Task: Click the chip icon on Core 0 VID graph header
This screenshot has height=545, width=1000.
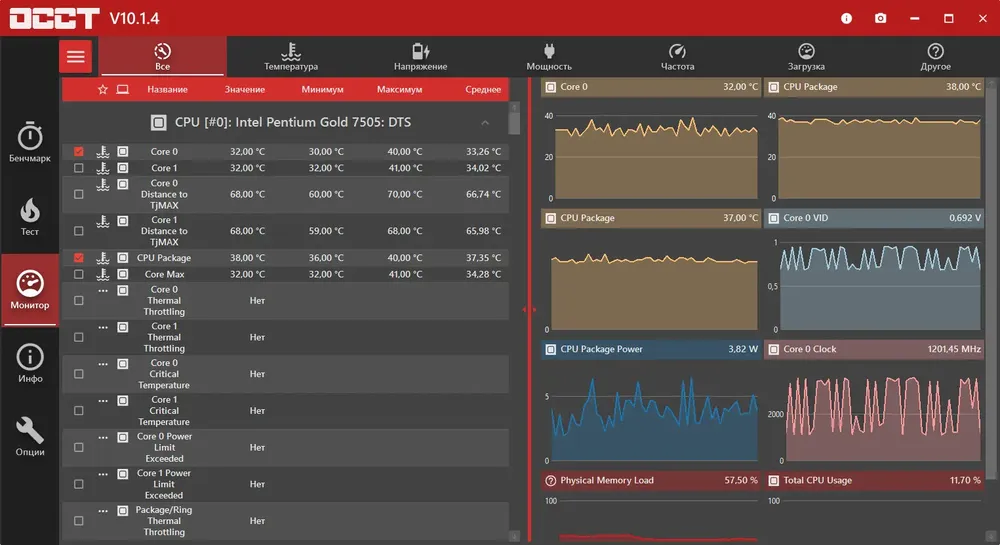Action: pyautogui.click(x=774, y=218)
